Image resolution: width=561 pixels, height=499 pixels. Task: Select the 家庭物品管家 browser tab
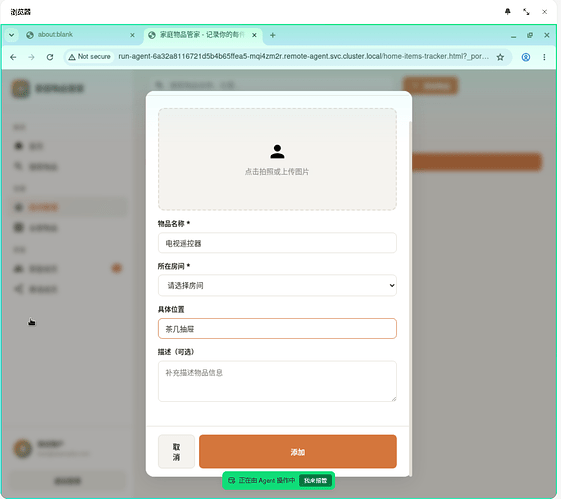(x=202, y=35)
